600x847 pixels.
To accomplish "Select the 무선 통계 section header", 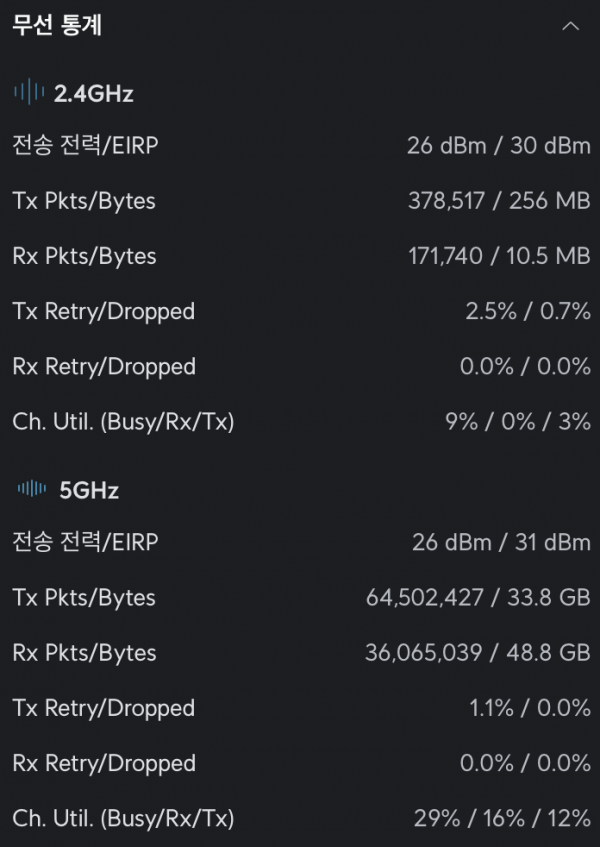I will pyautogui.click(x=57, y=26).
